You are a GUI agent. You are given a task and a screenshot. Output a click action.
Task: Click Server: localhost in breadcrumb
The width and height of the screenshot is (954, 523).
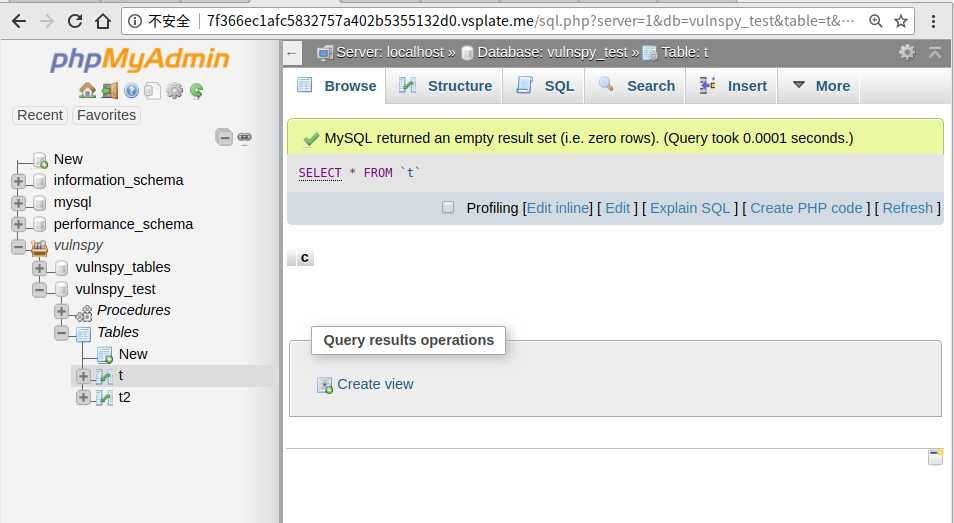coord(389,53)
